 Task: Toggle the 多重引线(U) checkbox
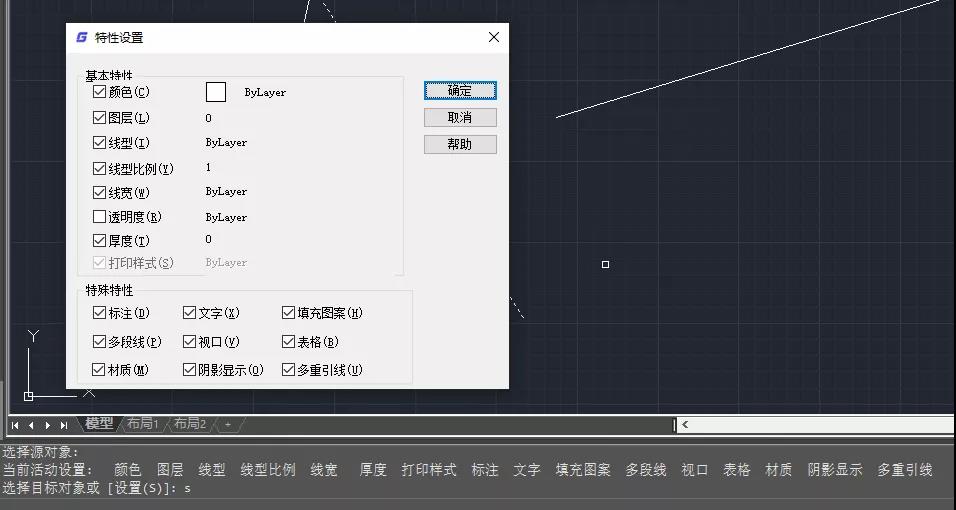(288, 370)
